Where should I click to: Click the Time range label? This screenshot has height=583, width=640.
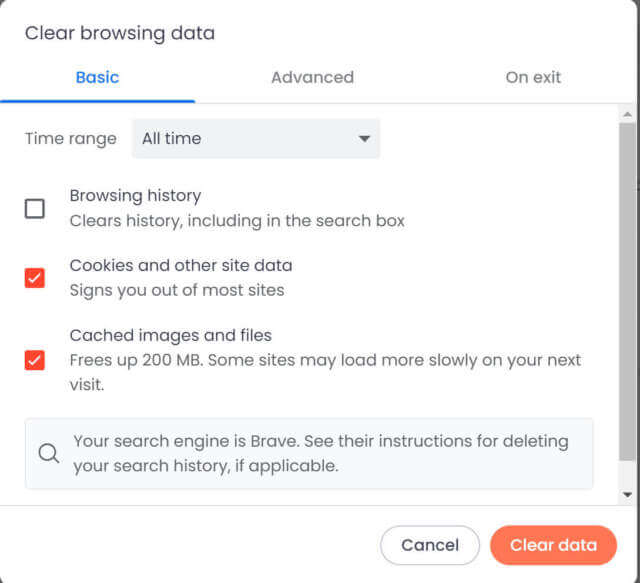[71, 139]
